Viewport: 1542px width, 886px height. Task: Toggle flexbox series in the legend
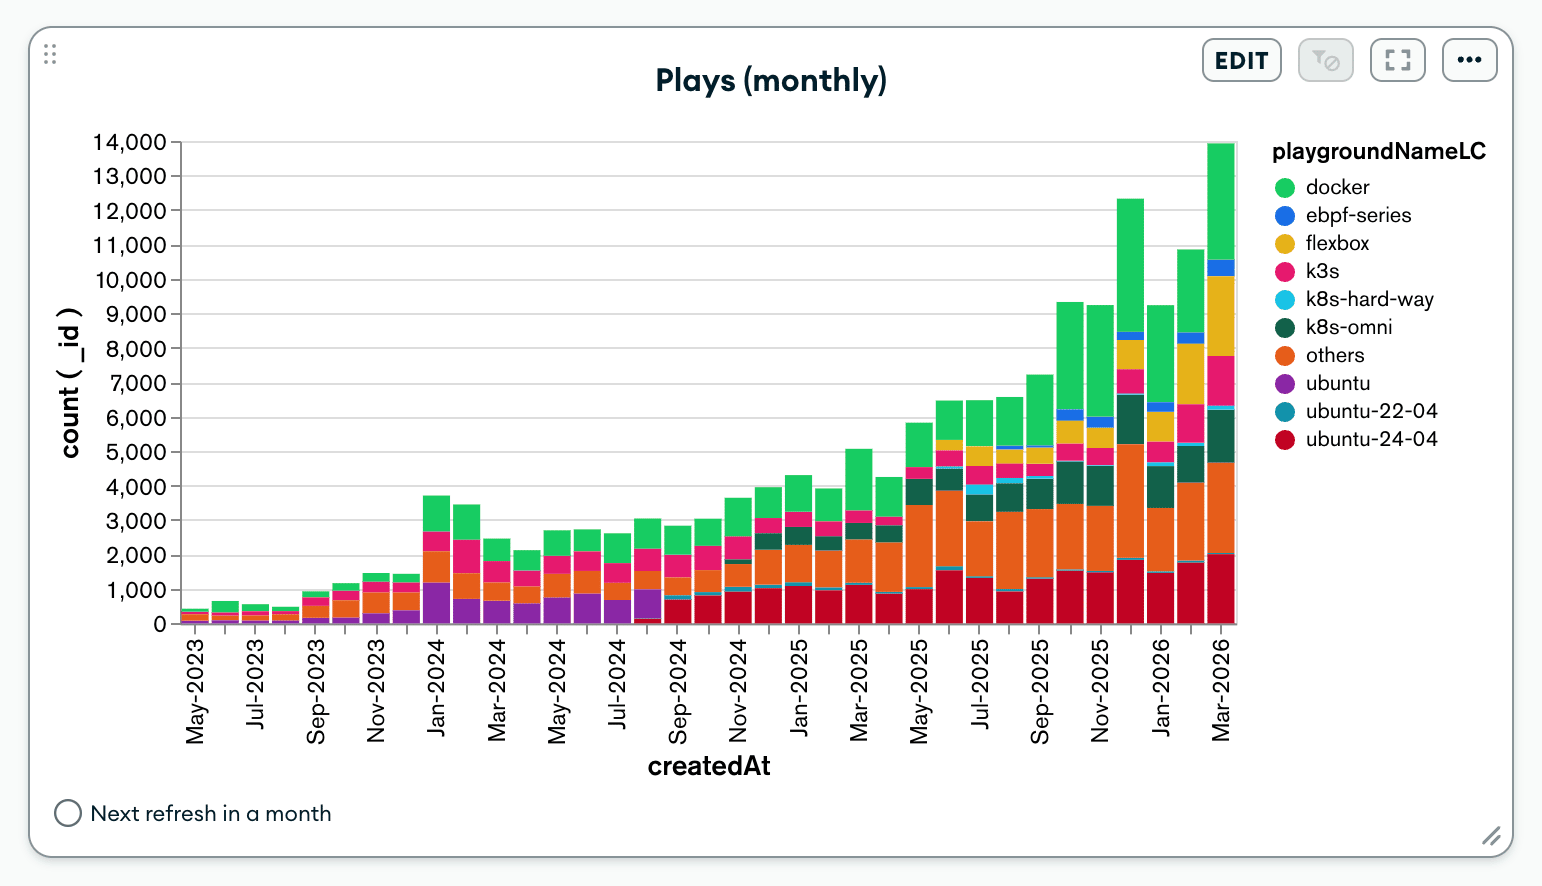tap(1336, 243)
